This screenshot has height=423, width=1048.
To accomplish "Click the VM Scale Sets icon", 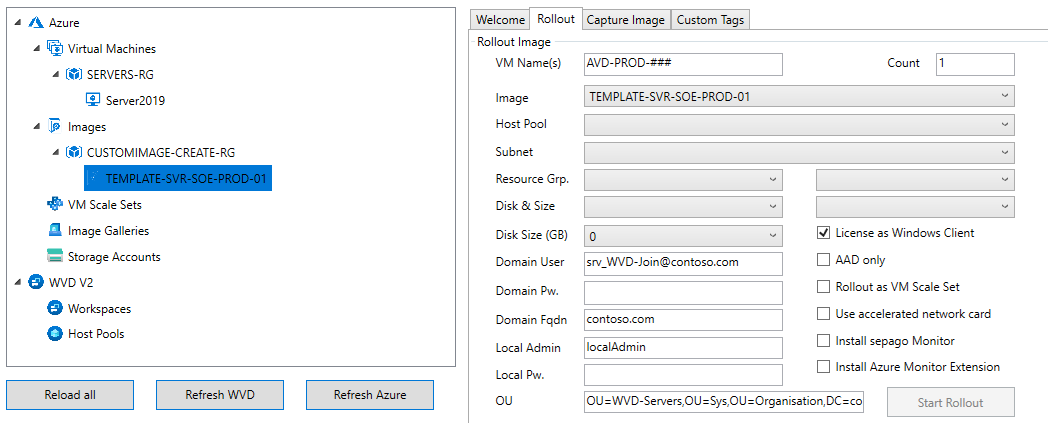I will coord(55,204).
